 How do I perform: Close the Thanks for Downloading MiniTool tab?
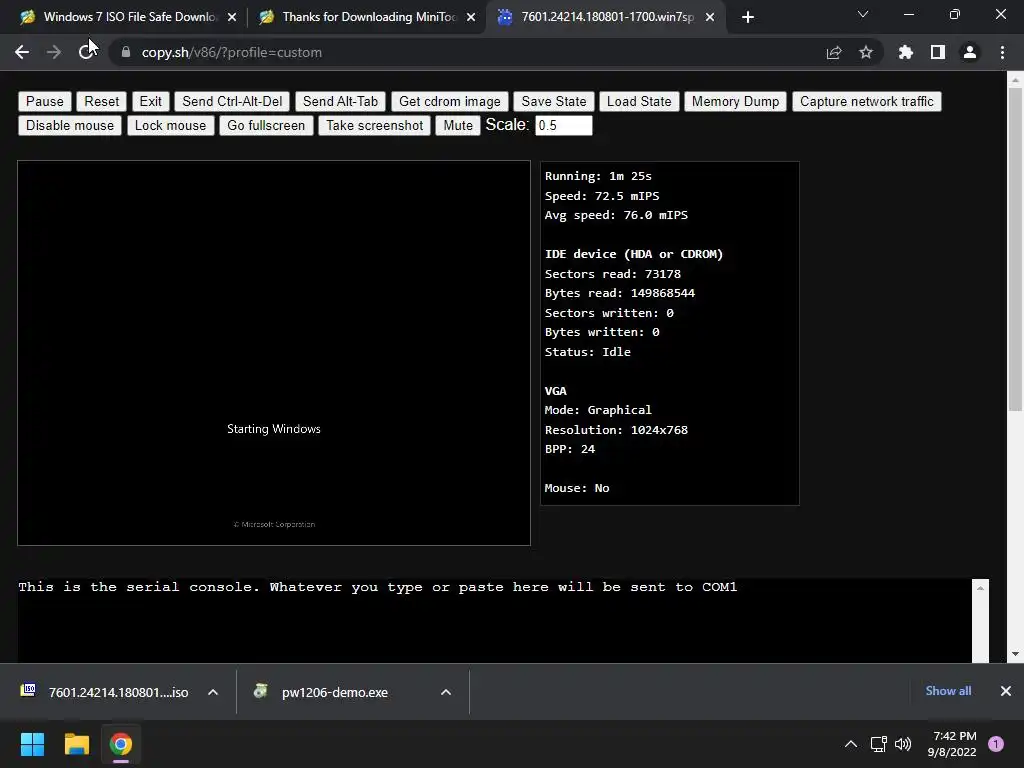click(x=471, y=17)
